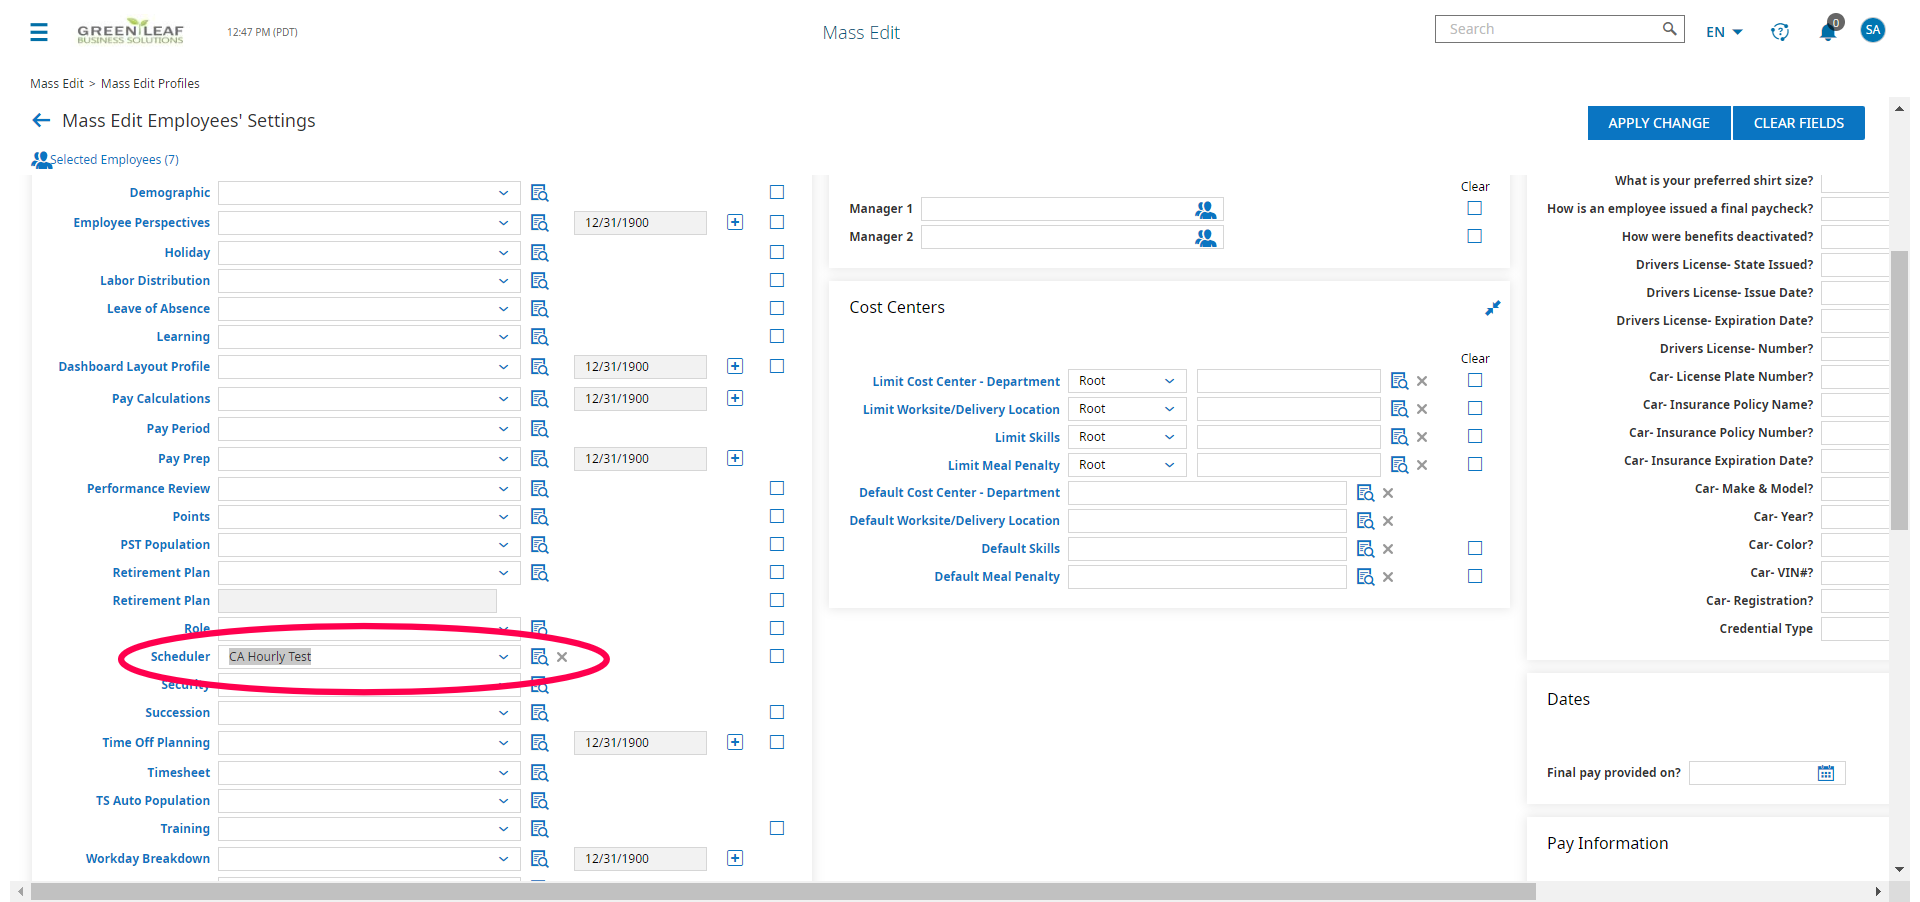
Task: Tick the Manager 1 Clear checkbox
Action: [x=1474, y=208]
